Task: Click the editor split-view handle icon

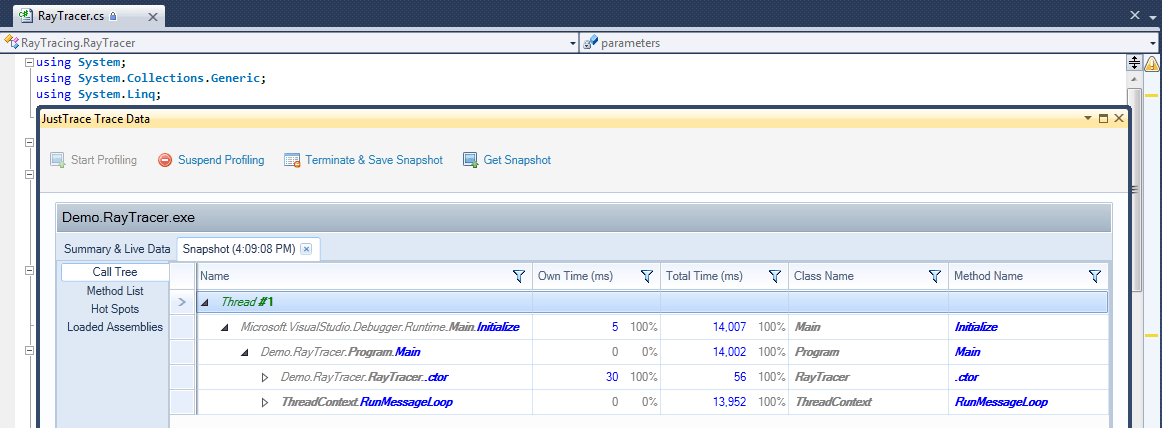Action: point(1134,64)
